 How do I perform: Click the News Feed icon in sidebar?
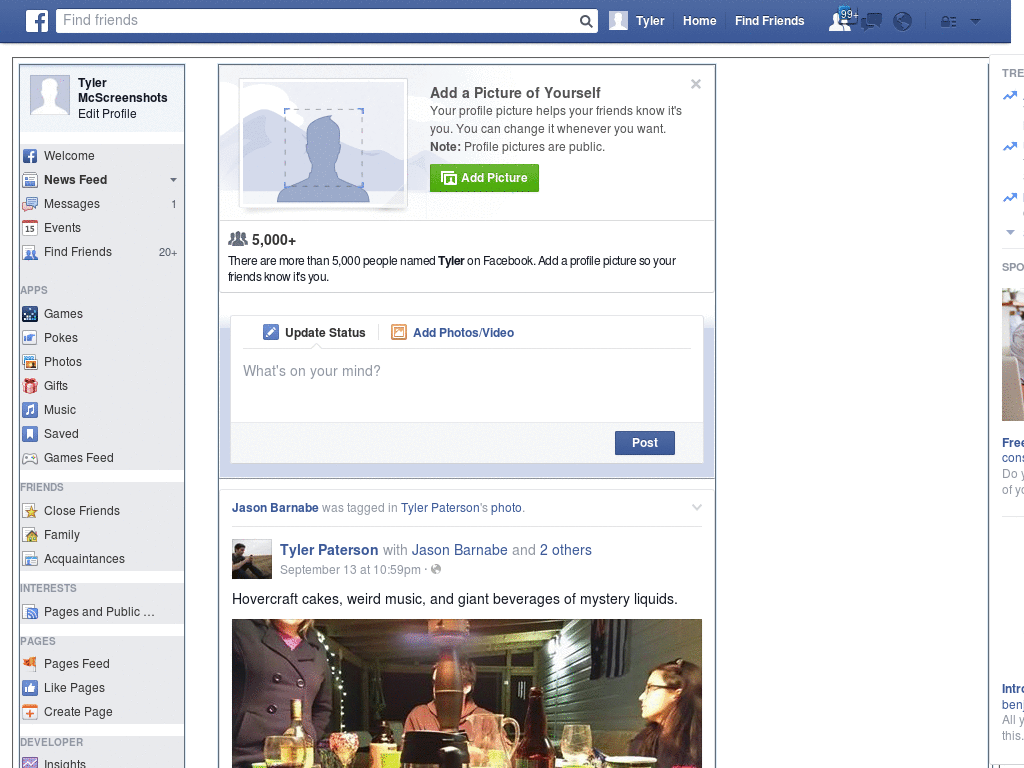[x=30, y=180]
